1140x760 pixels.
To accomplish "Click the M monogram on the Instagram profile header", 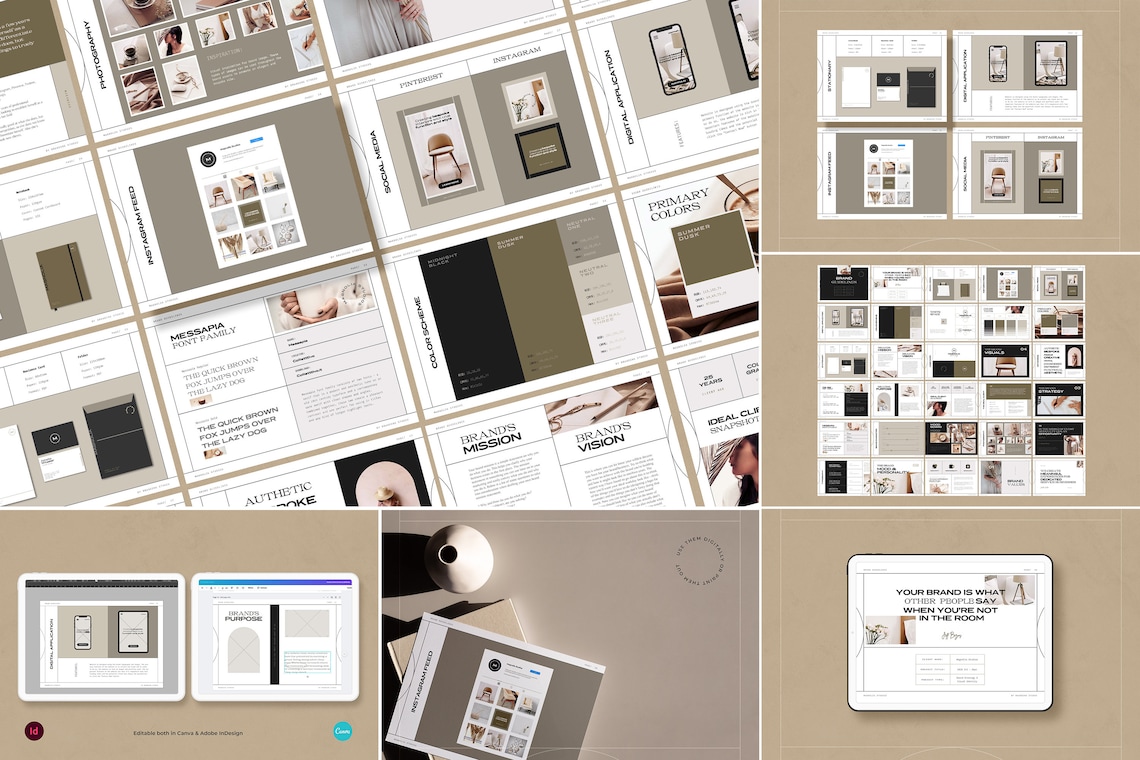I will pyautogui.click(x=207, y=159).
